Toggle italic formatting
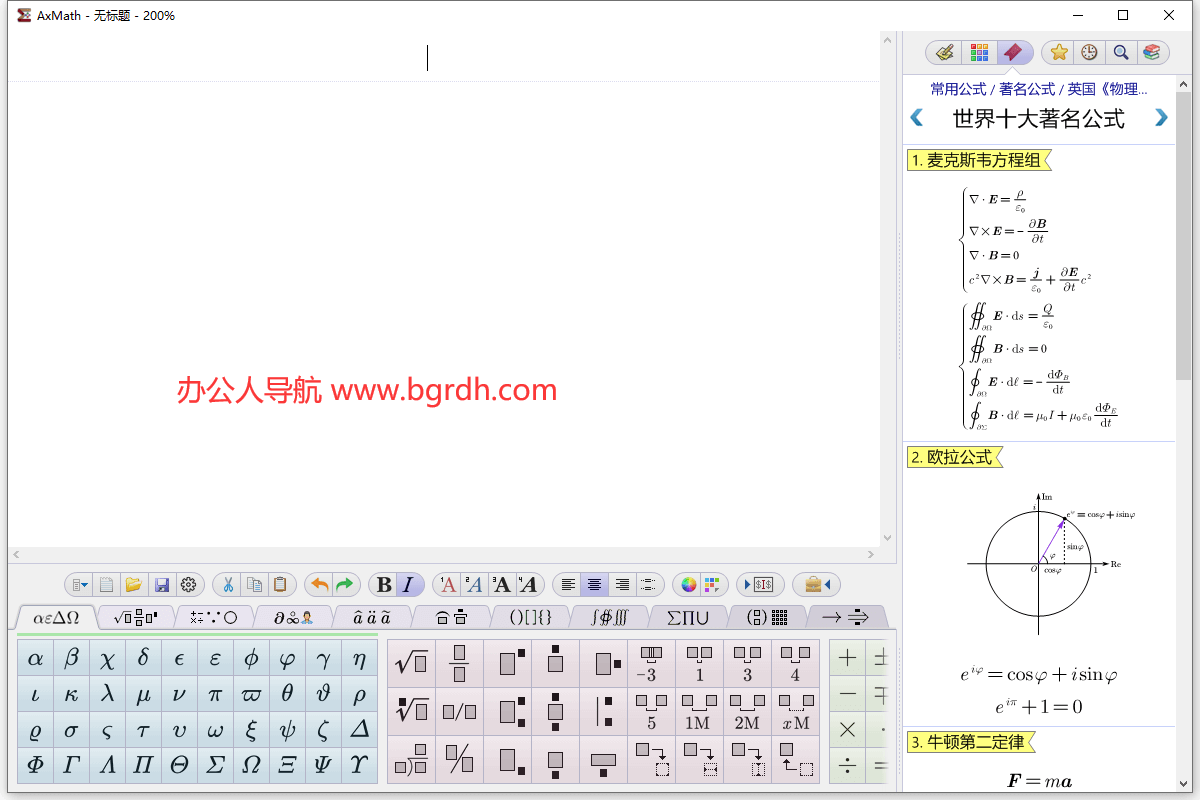This screenshot has height=800, width=1200. (x=407, y=585)
